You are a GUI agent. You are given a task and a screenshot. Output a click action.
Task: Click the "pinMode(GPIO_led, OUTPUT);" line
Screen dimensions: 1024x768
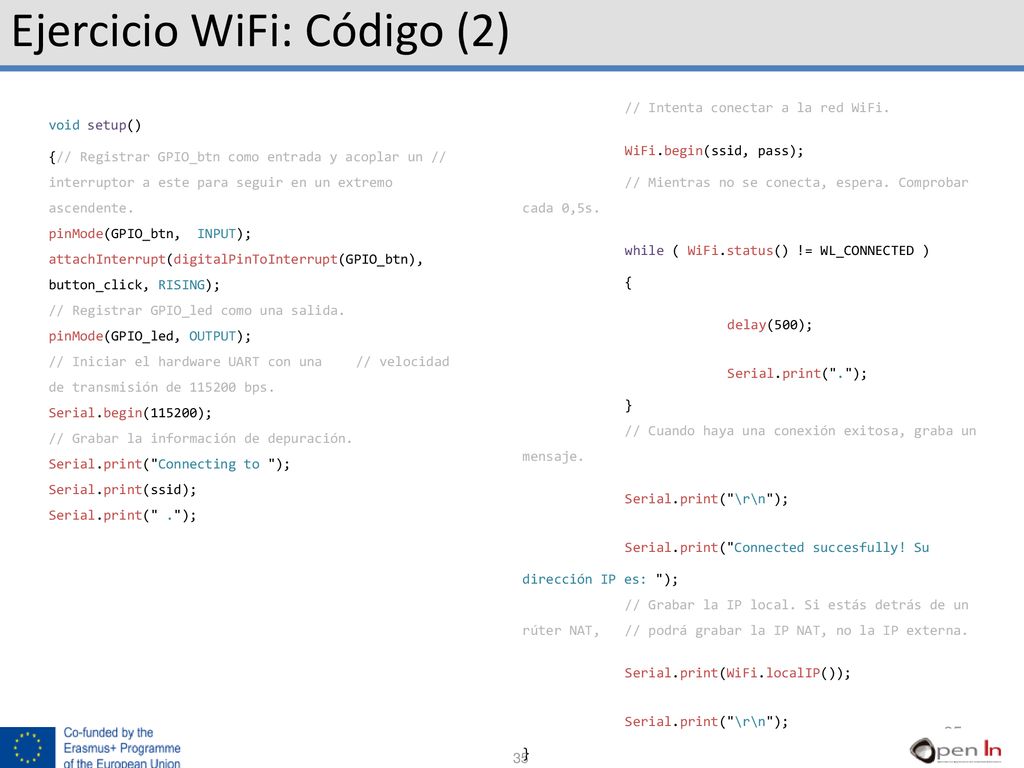click(x=150, y=336)
